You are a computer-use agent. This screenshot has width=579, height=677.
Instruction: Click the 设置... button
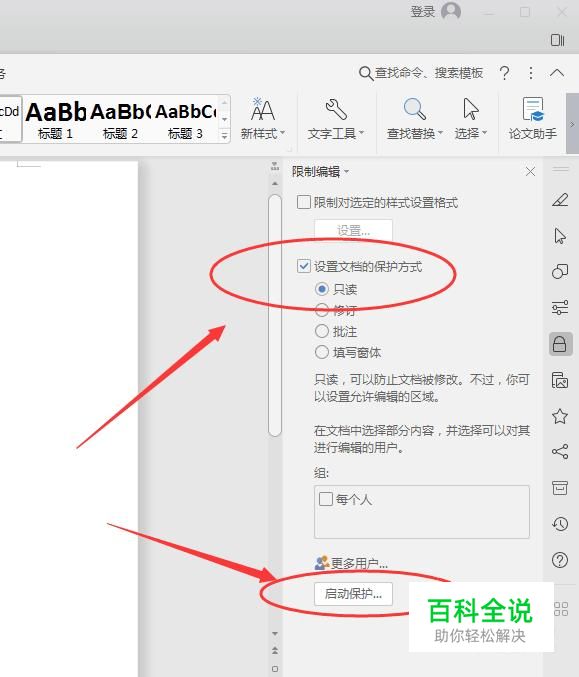tap(354, 230)
